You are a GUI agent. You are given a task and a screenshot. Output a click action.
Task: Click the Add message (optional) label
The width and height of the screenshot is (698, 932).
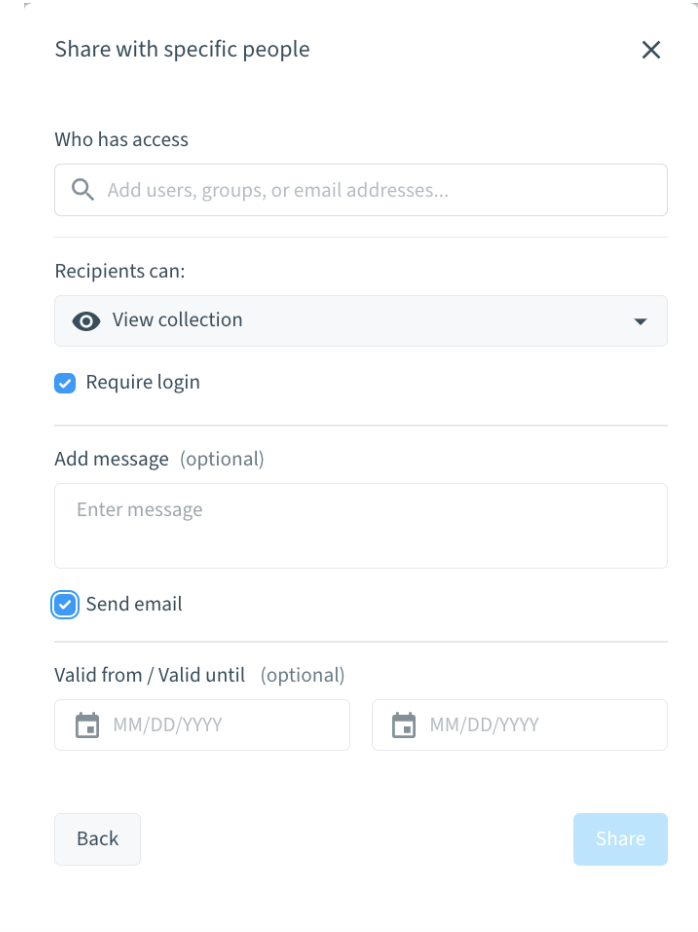tap(159, 459)
